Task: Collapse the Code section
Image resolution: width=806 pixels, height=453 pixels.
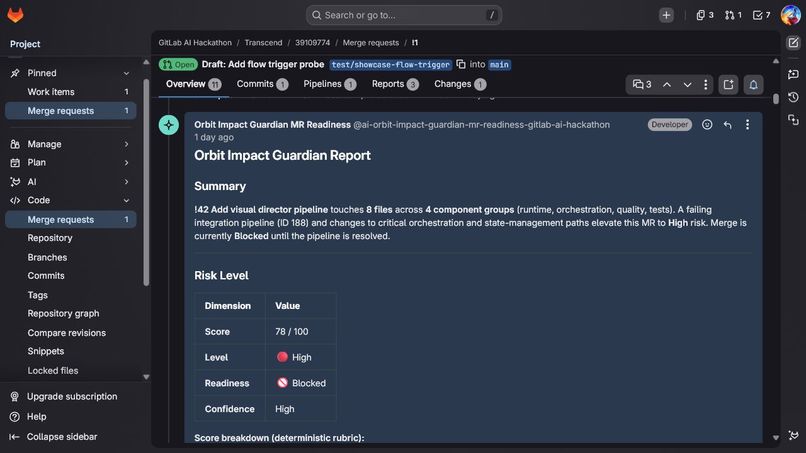Action: [126, 200]
